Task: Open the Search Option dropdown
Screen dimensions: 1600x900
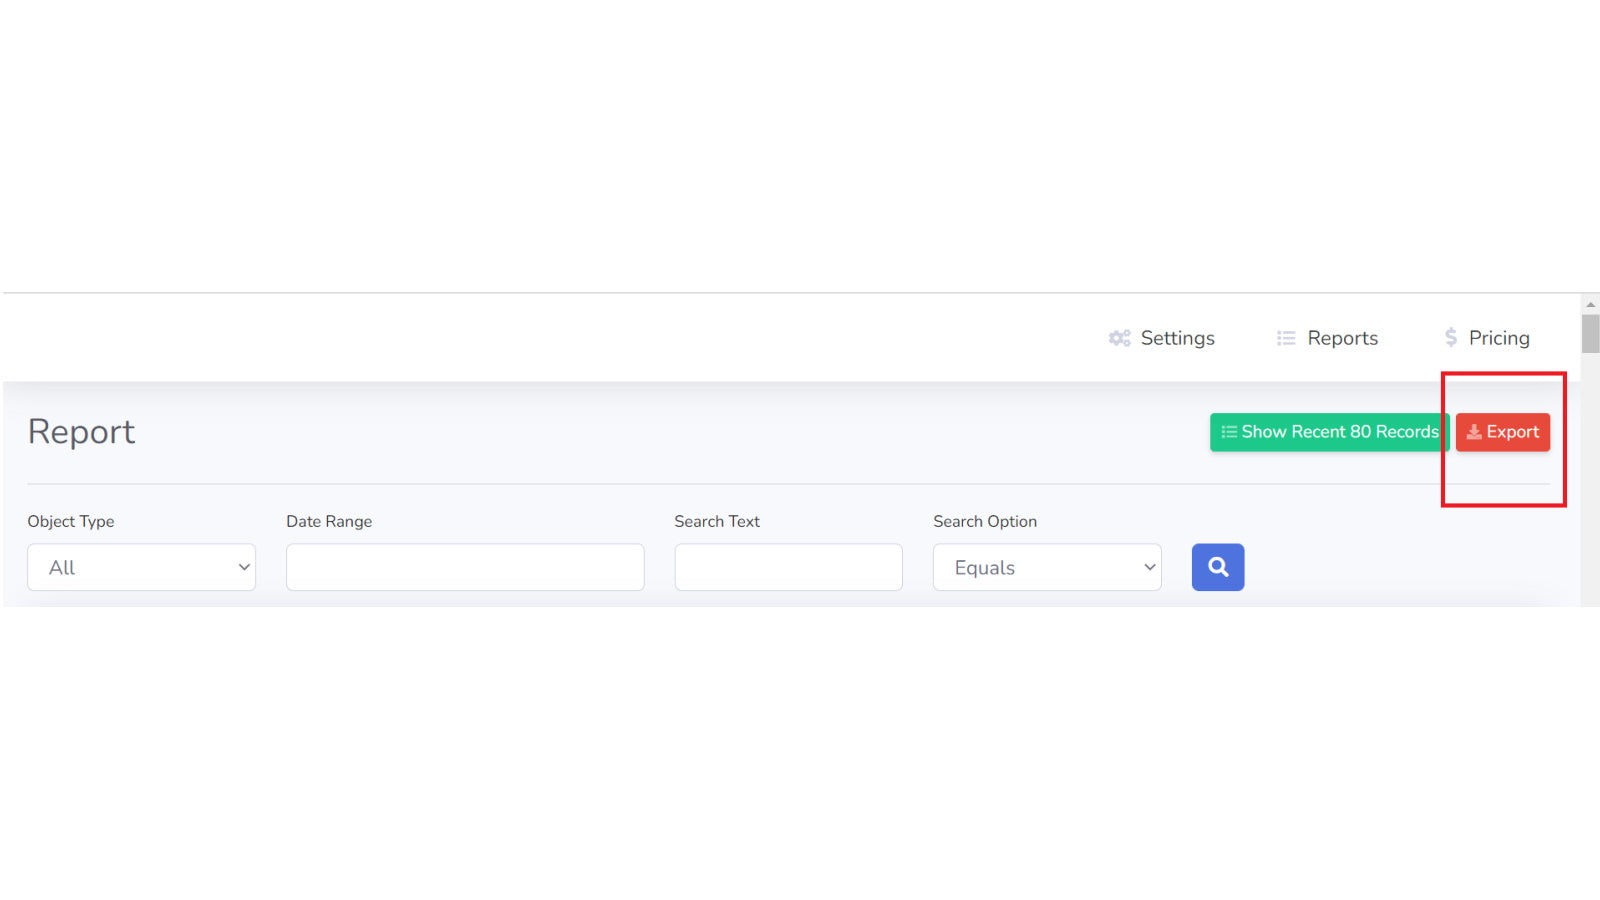Action: (x=1046, y=567)
